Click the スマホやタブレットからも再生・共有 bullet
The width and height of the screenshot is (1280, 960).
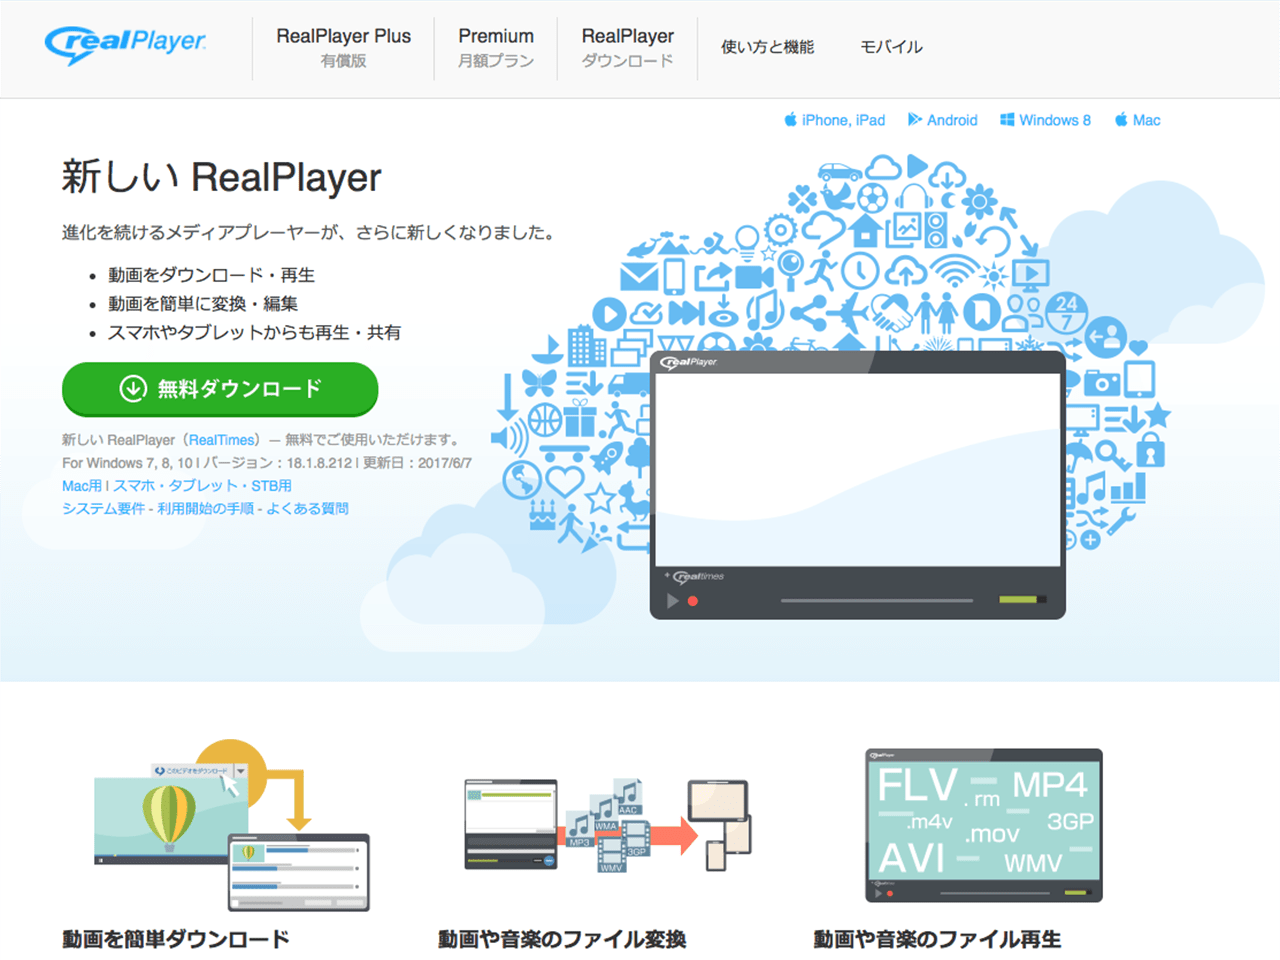click(x=254, y=333)
